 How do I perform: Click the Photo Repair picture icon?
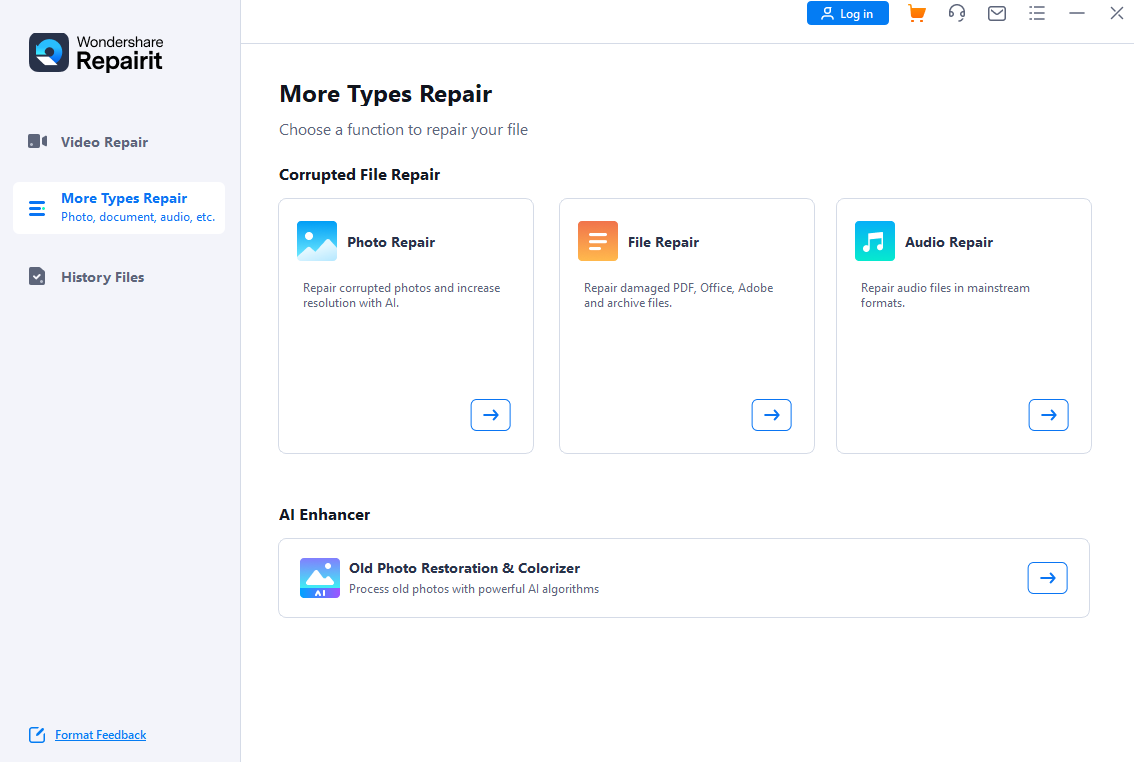317,241
